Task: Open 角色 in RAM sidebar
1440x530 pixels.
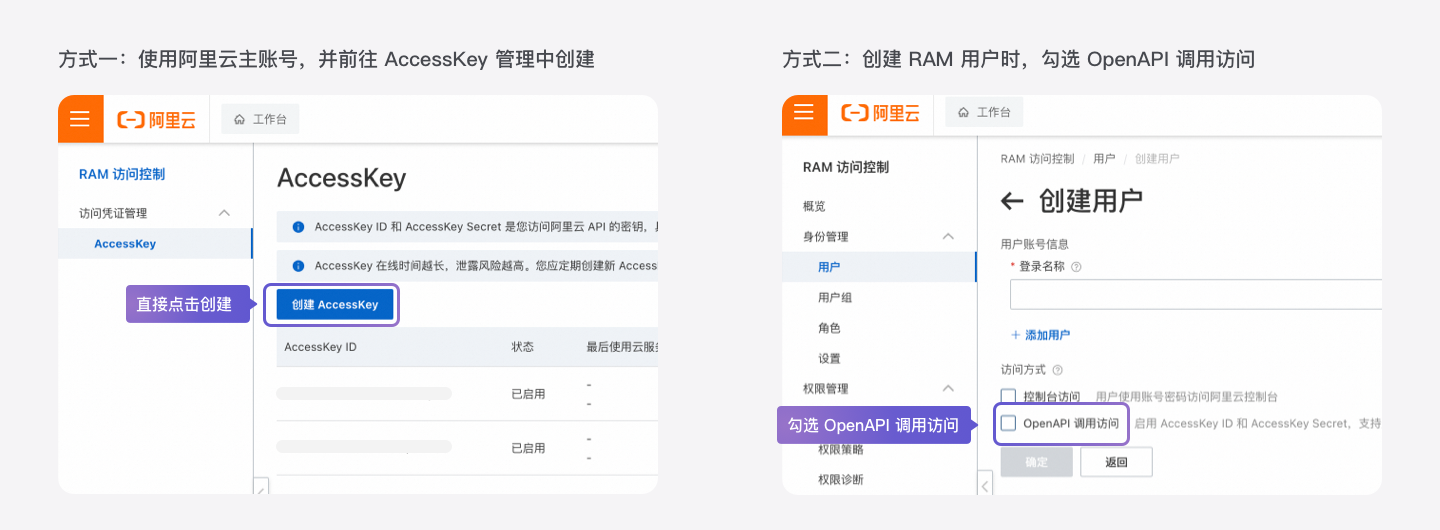Action: [829, 328]
